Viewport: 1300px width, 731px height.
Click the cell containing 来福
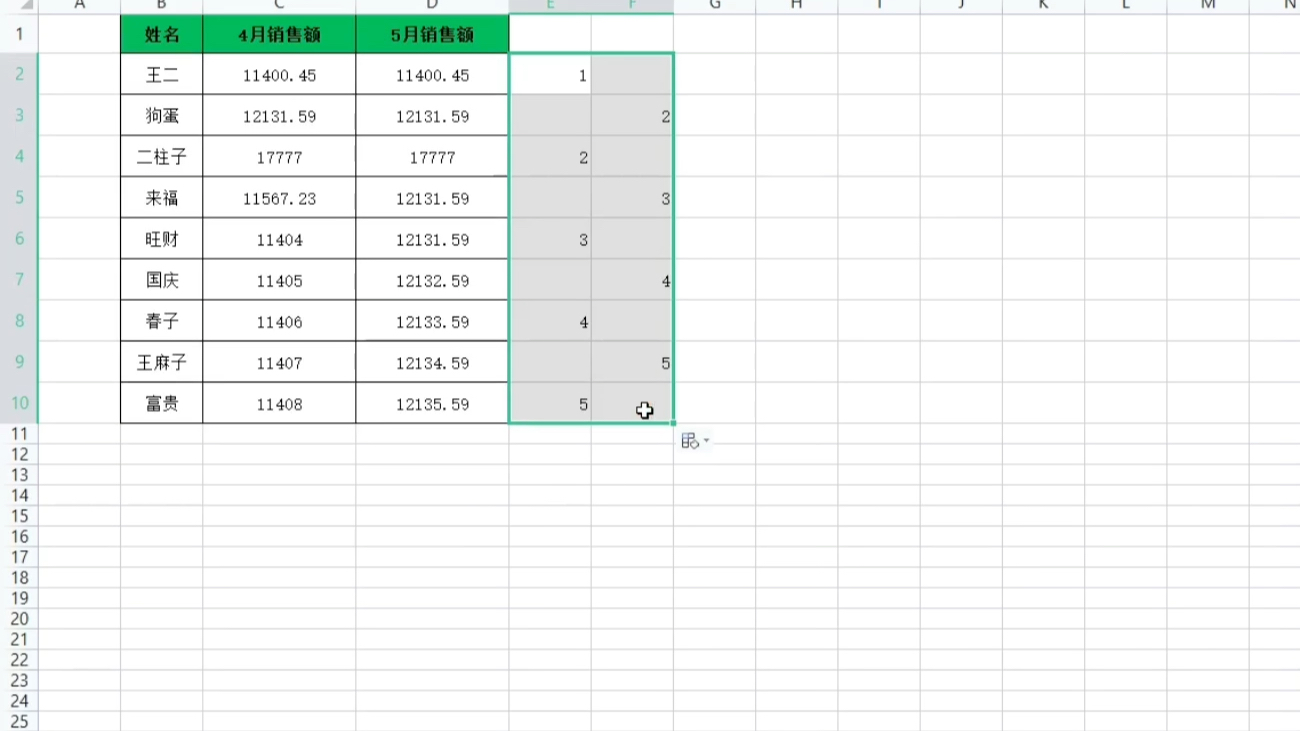[162, 198]
